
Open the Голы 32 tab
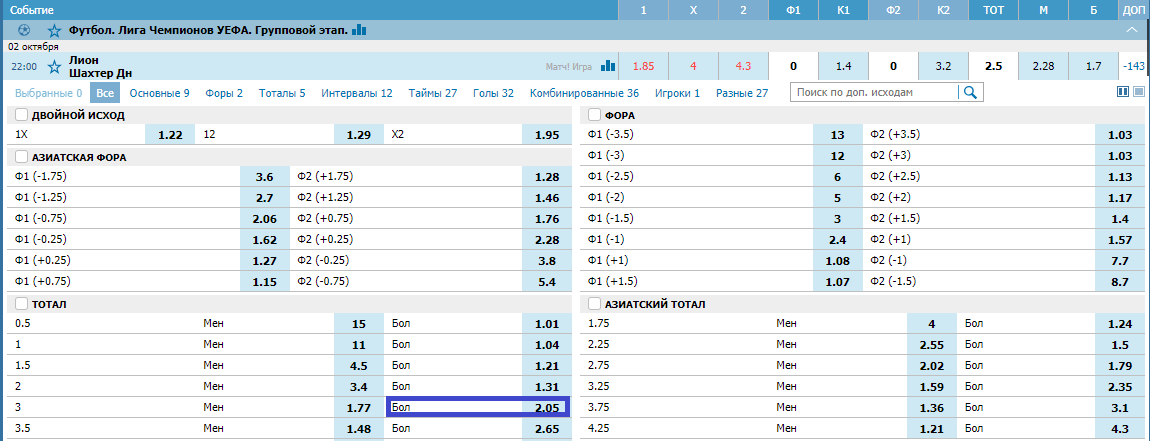click(x=493, y=93)
